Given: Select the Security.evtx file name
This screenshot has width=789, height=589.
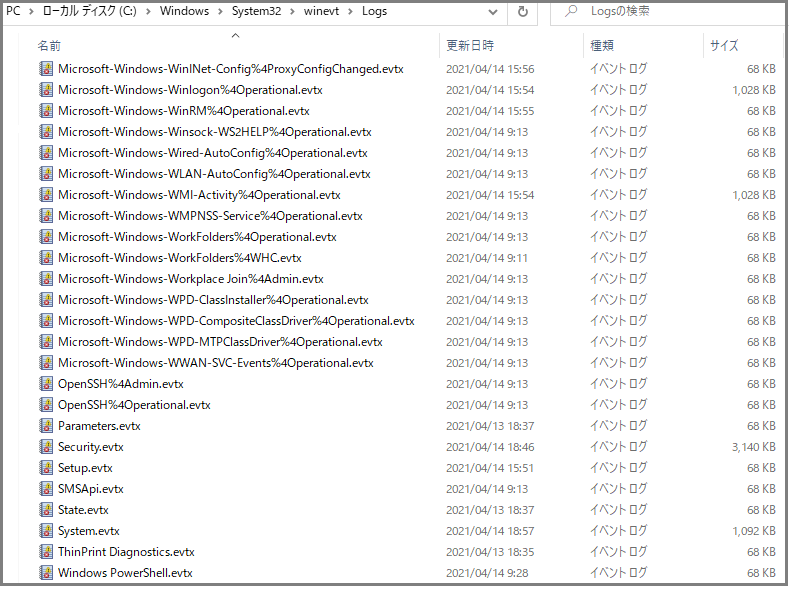Looking at the screenshot, I should click(91, 447).
